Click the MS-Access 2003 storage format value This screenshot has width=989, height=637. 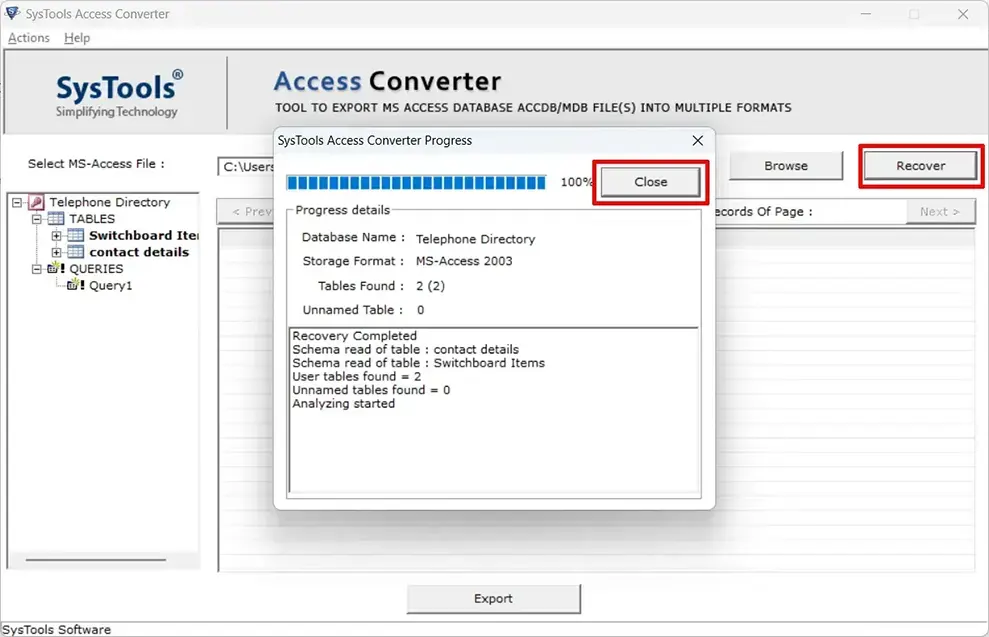[464, 261]
